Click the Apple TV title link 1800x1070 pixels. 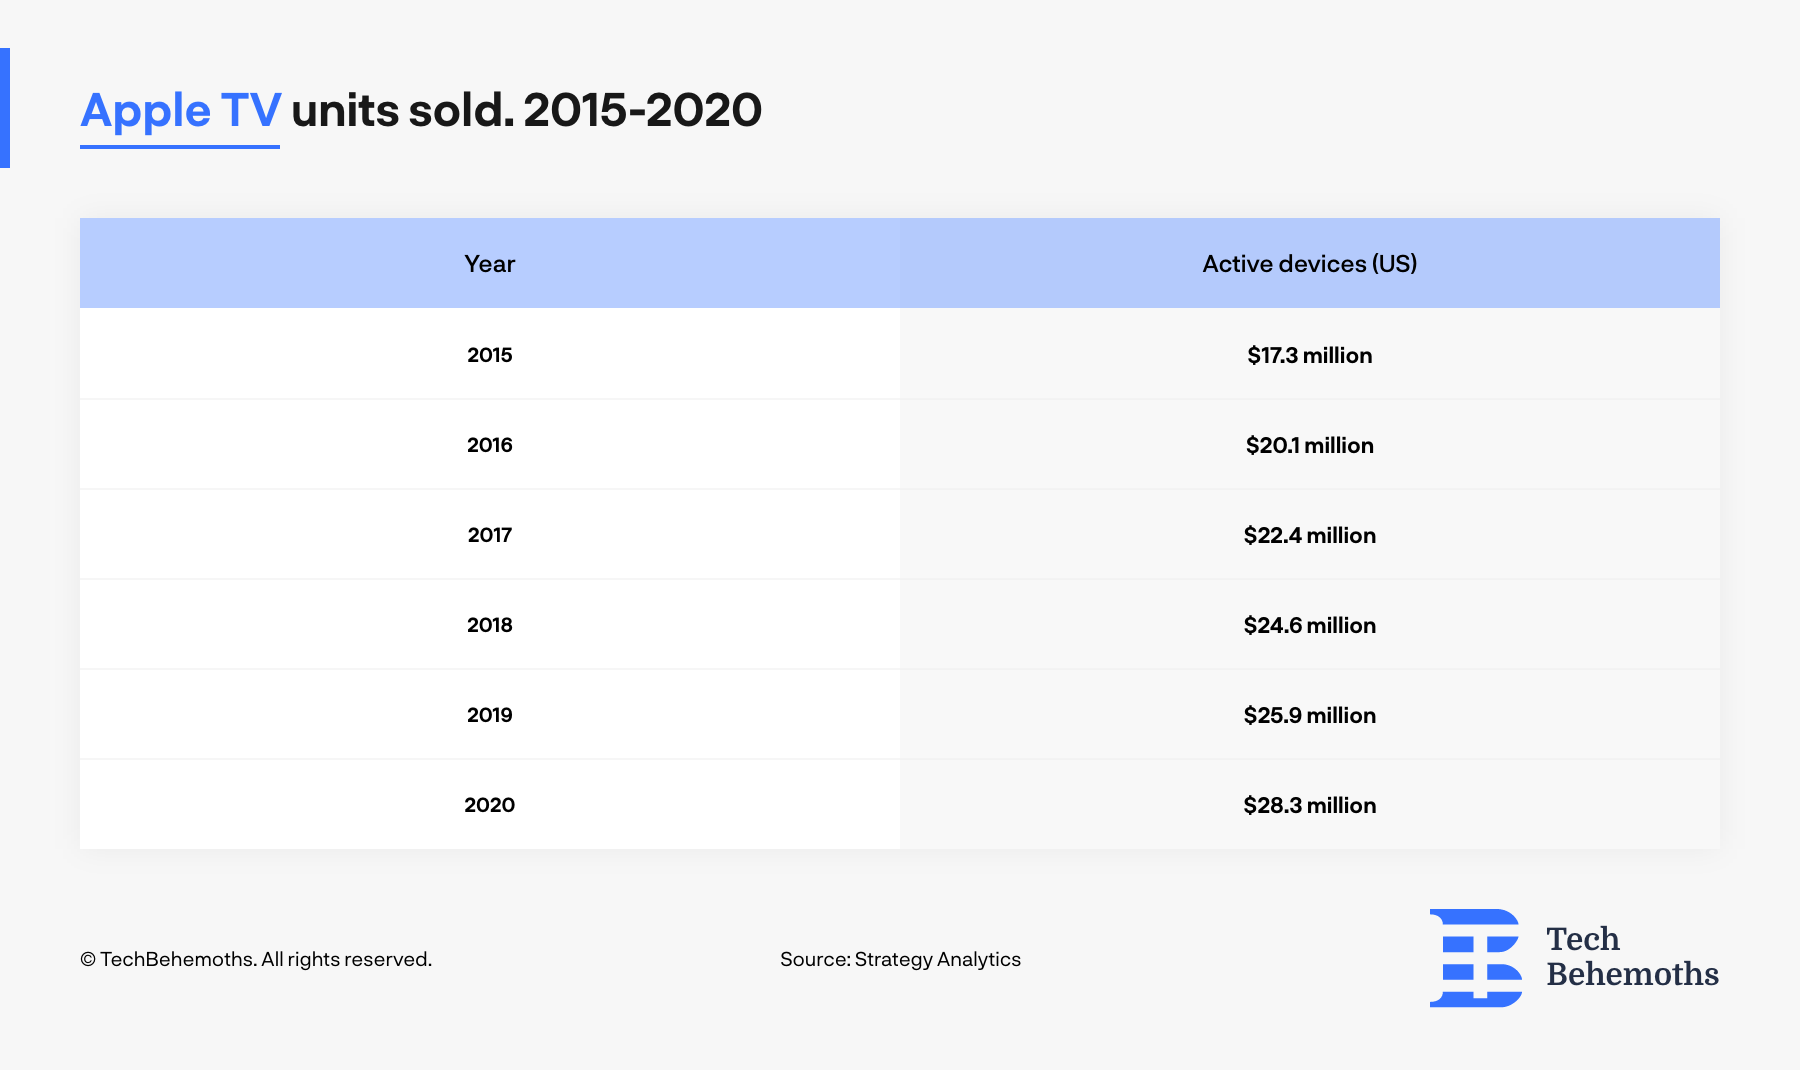[180, 111]
